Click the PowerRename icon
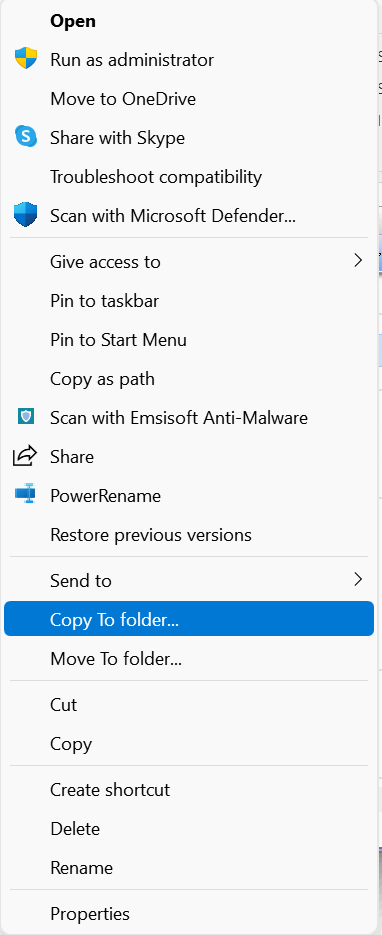The width and height of the screenshot is (382, 935). point(26,495)
